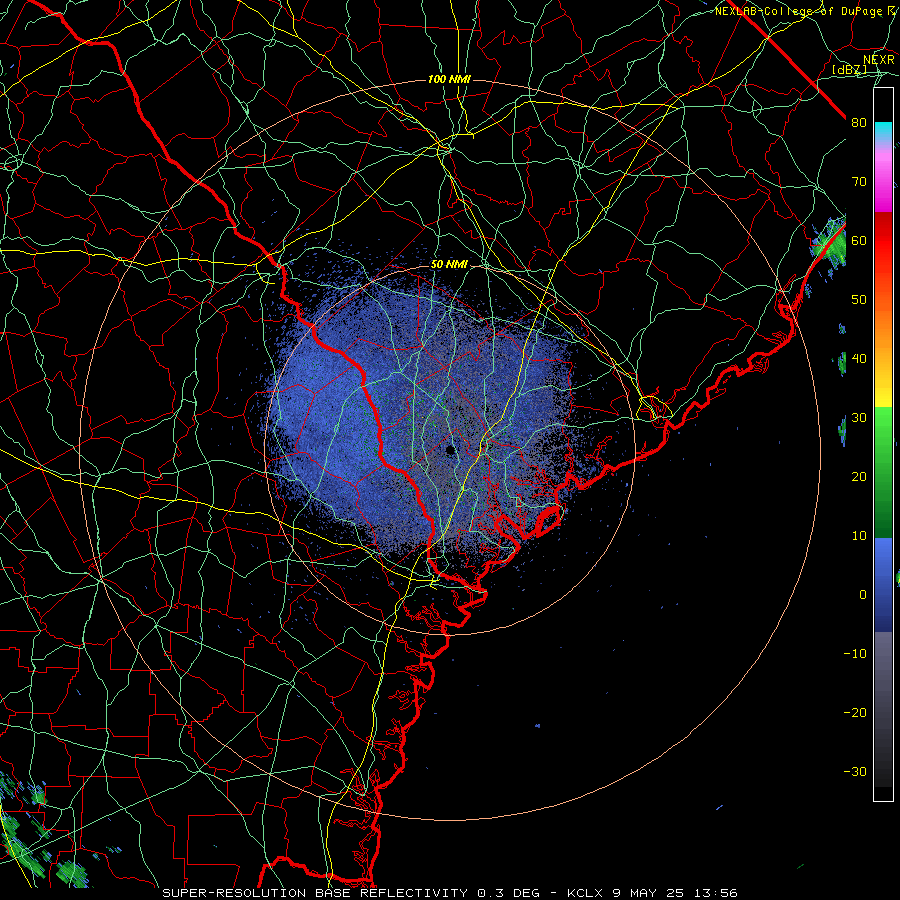Click the NEXR label above the color scale
Viewport: 900px width, 900px height.
click(x=878, y=60)
